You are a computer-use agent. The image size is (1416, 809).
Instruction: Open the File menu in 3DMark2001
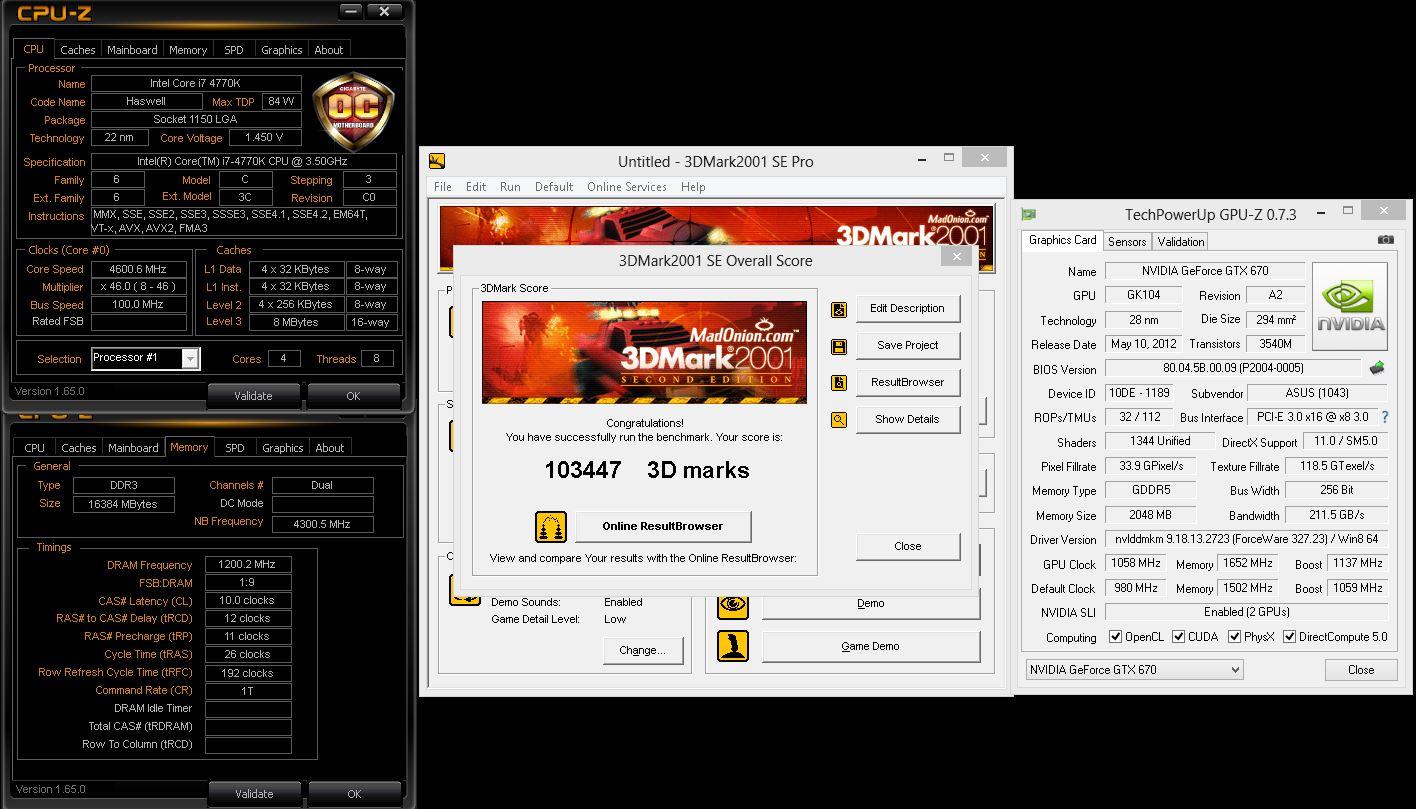coord(443,187)
